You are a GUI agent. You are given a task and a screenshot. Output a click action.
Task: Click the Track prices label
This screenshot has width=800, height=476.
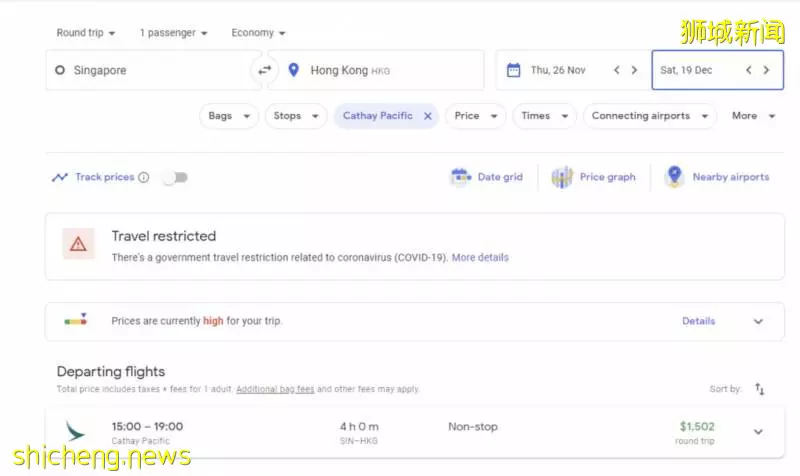coord(105,177)
